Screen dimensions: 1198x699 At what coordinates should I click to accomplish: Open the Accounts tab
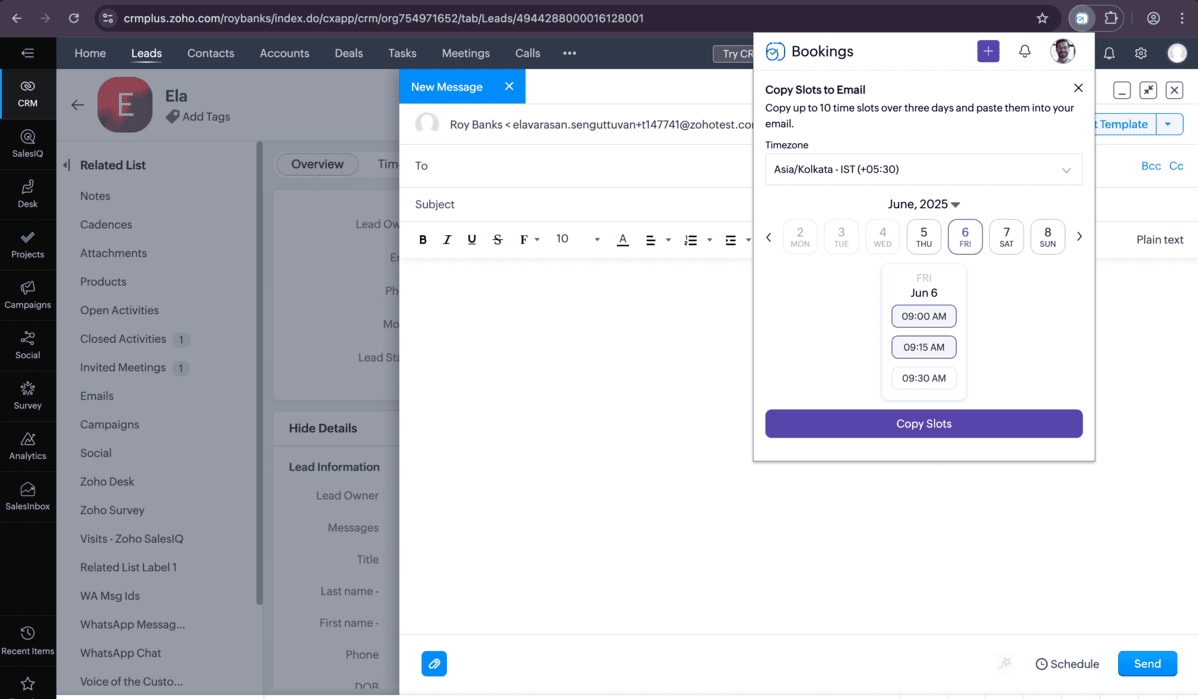click(x=284, y=53)
